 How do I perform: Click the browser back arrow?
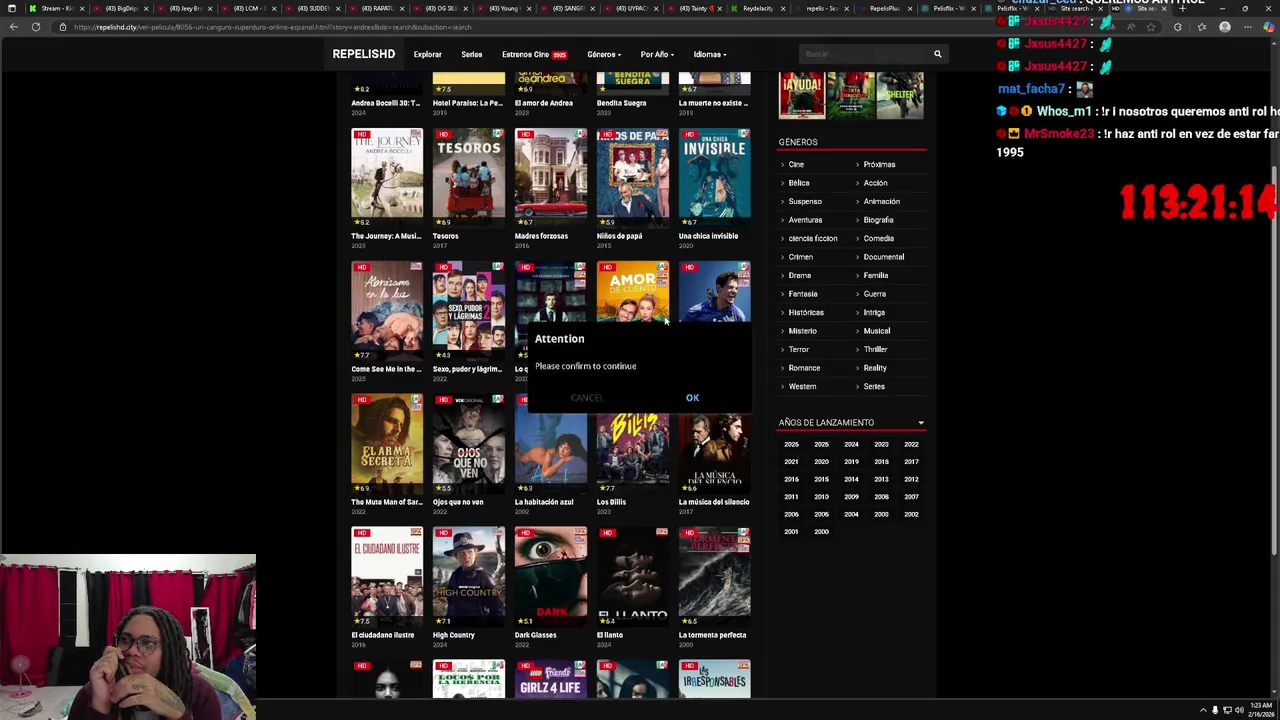point(14,27)
